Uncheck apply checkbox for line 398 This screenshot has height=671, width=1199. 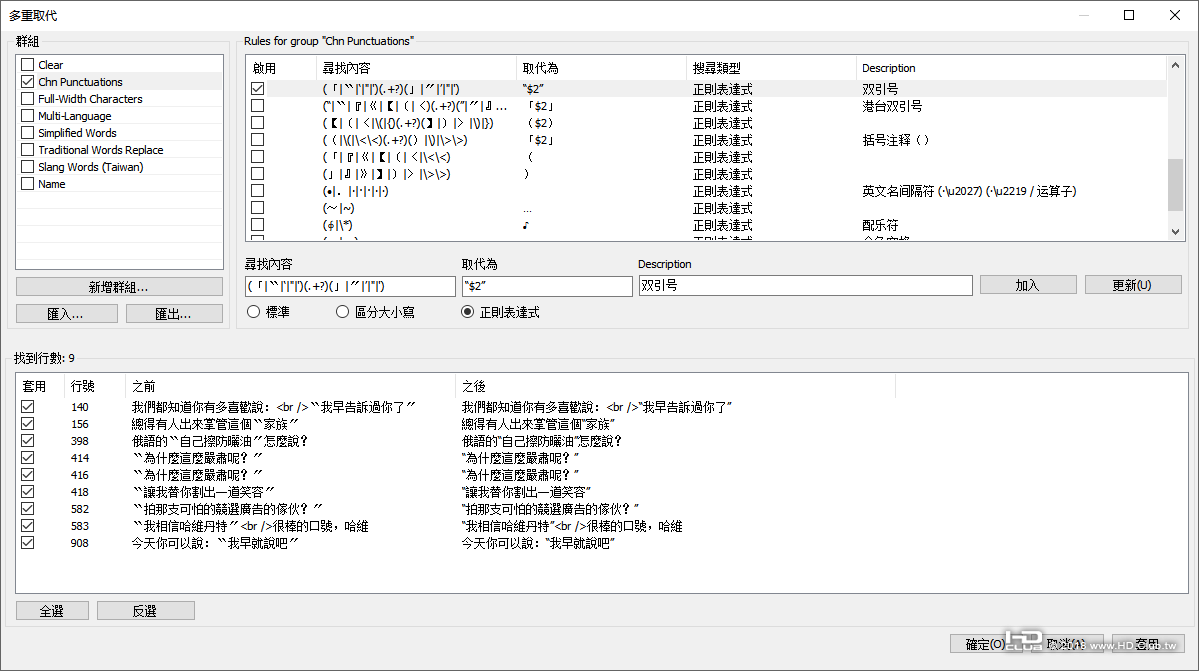pos(28,440)
